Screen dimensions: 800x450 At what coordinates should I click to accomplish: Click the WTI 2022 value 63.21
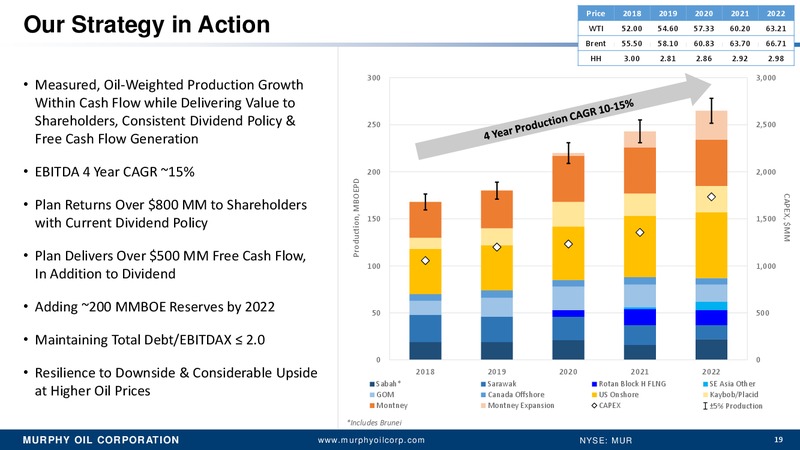(776, 29)
